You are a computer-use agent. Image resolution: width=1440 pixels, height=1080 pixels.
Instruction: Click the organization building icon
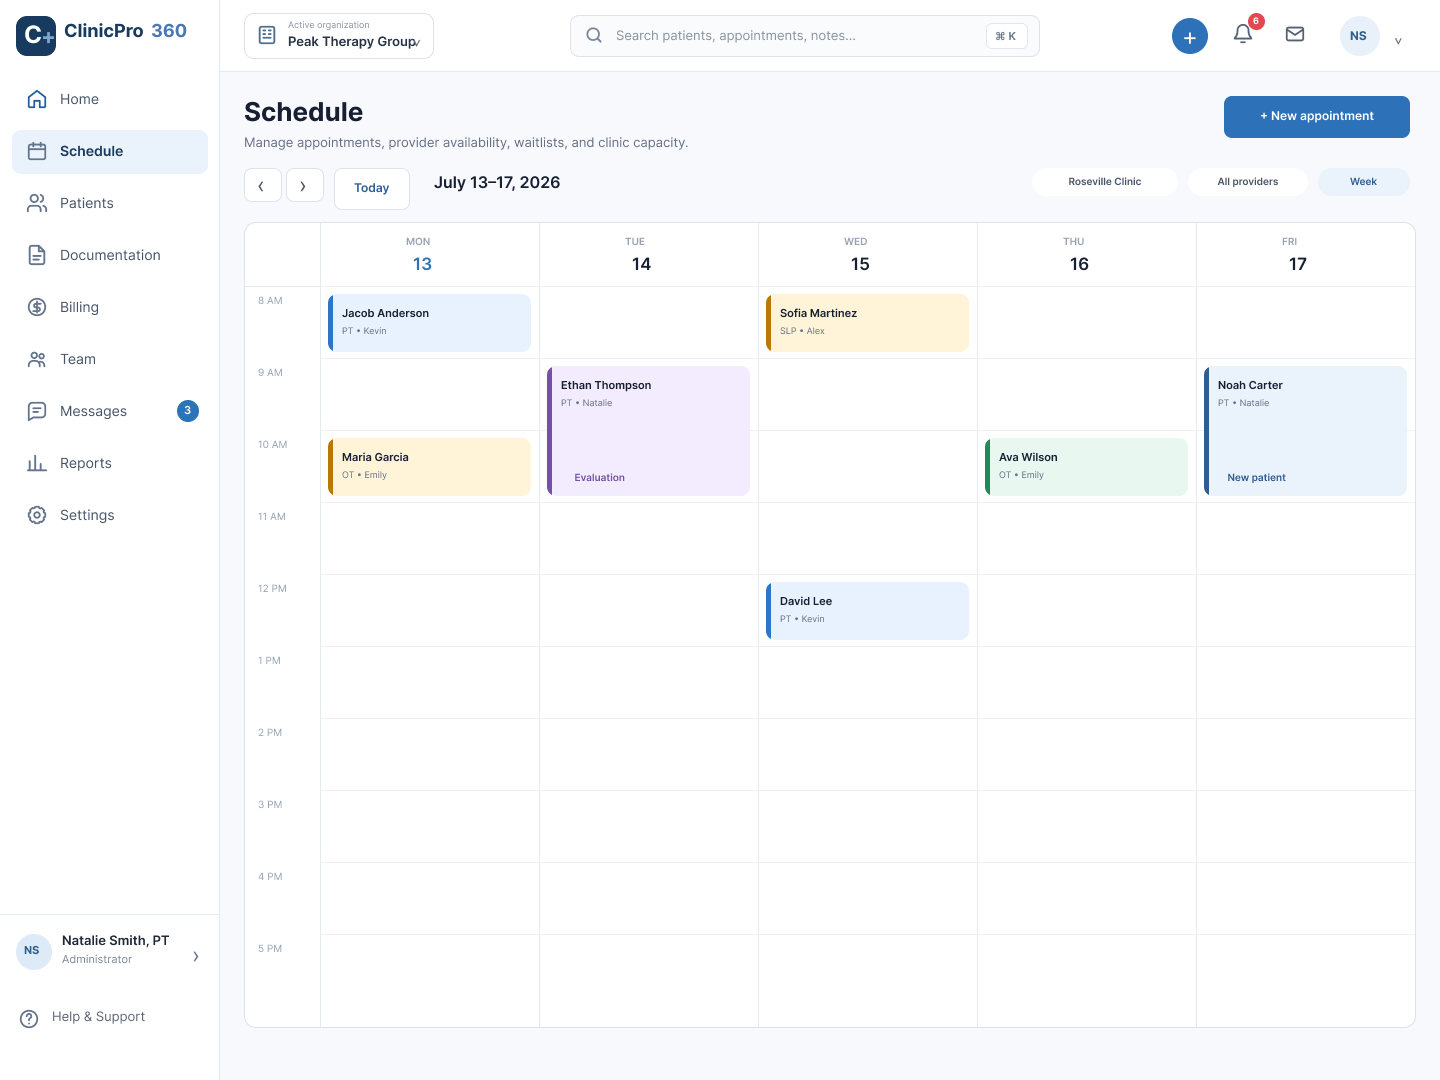267,35
